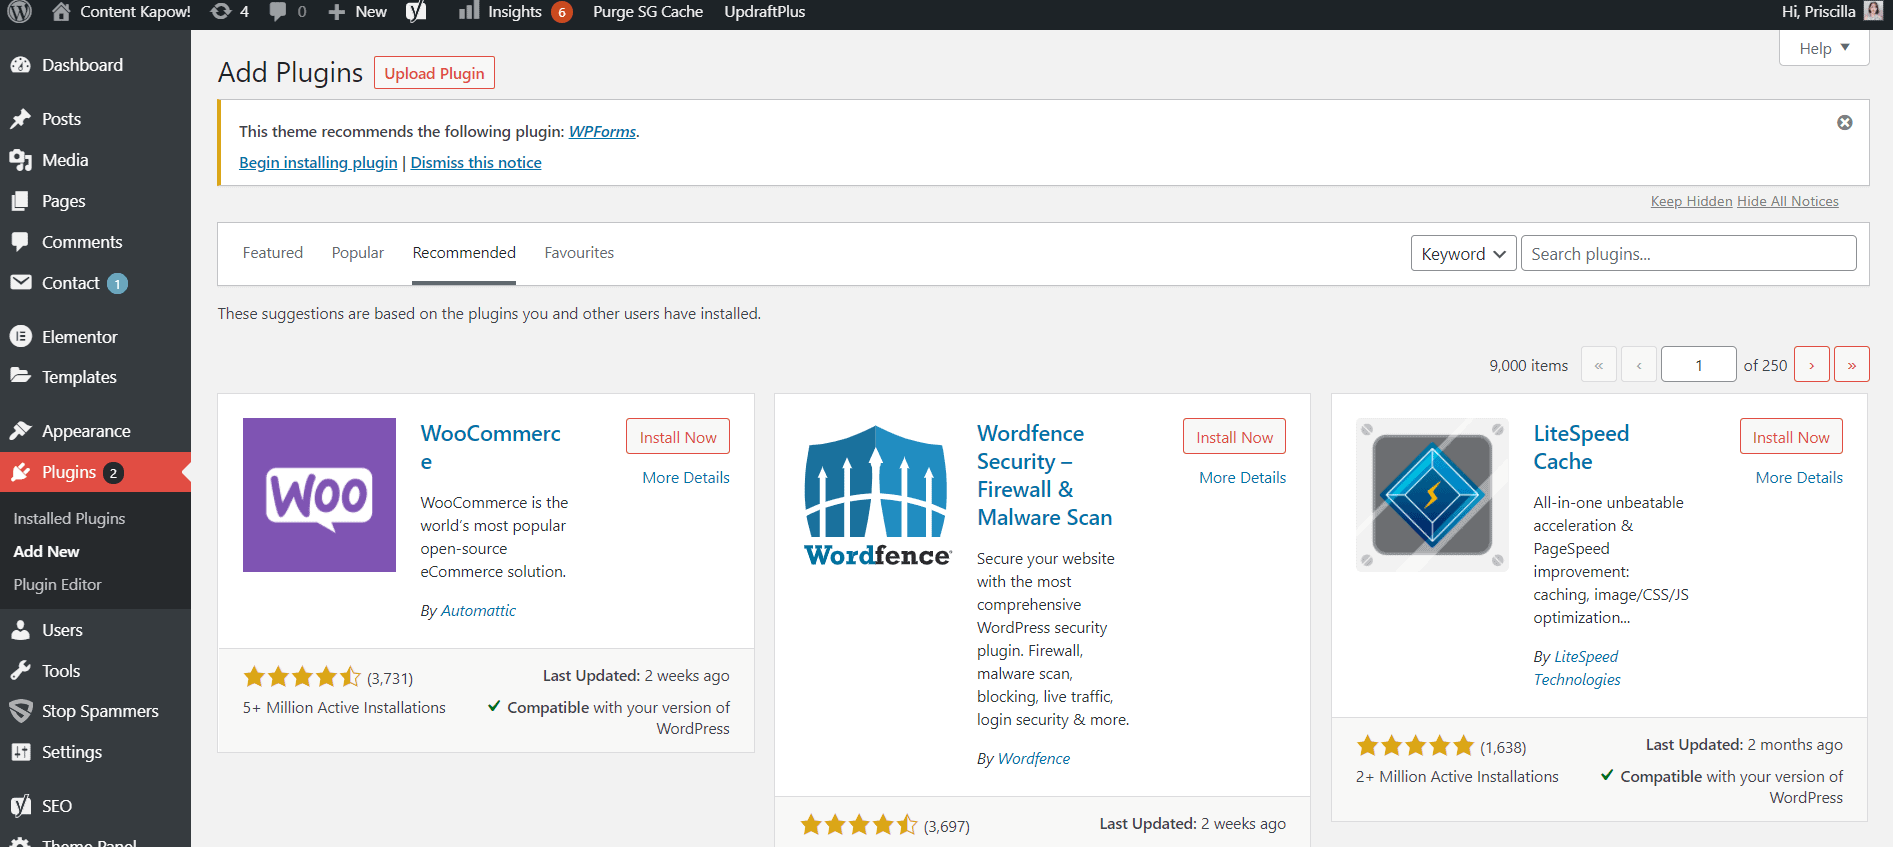Viewport: 1893px width, 847px height.
Task: Open Users icon in sidebar
Action: coord(20,630)
